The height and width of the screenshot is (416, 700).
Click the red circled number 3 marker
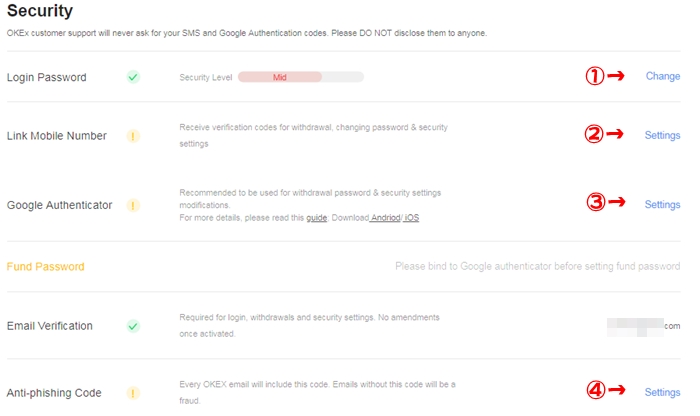(x=596, y=202)
